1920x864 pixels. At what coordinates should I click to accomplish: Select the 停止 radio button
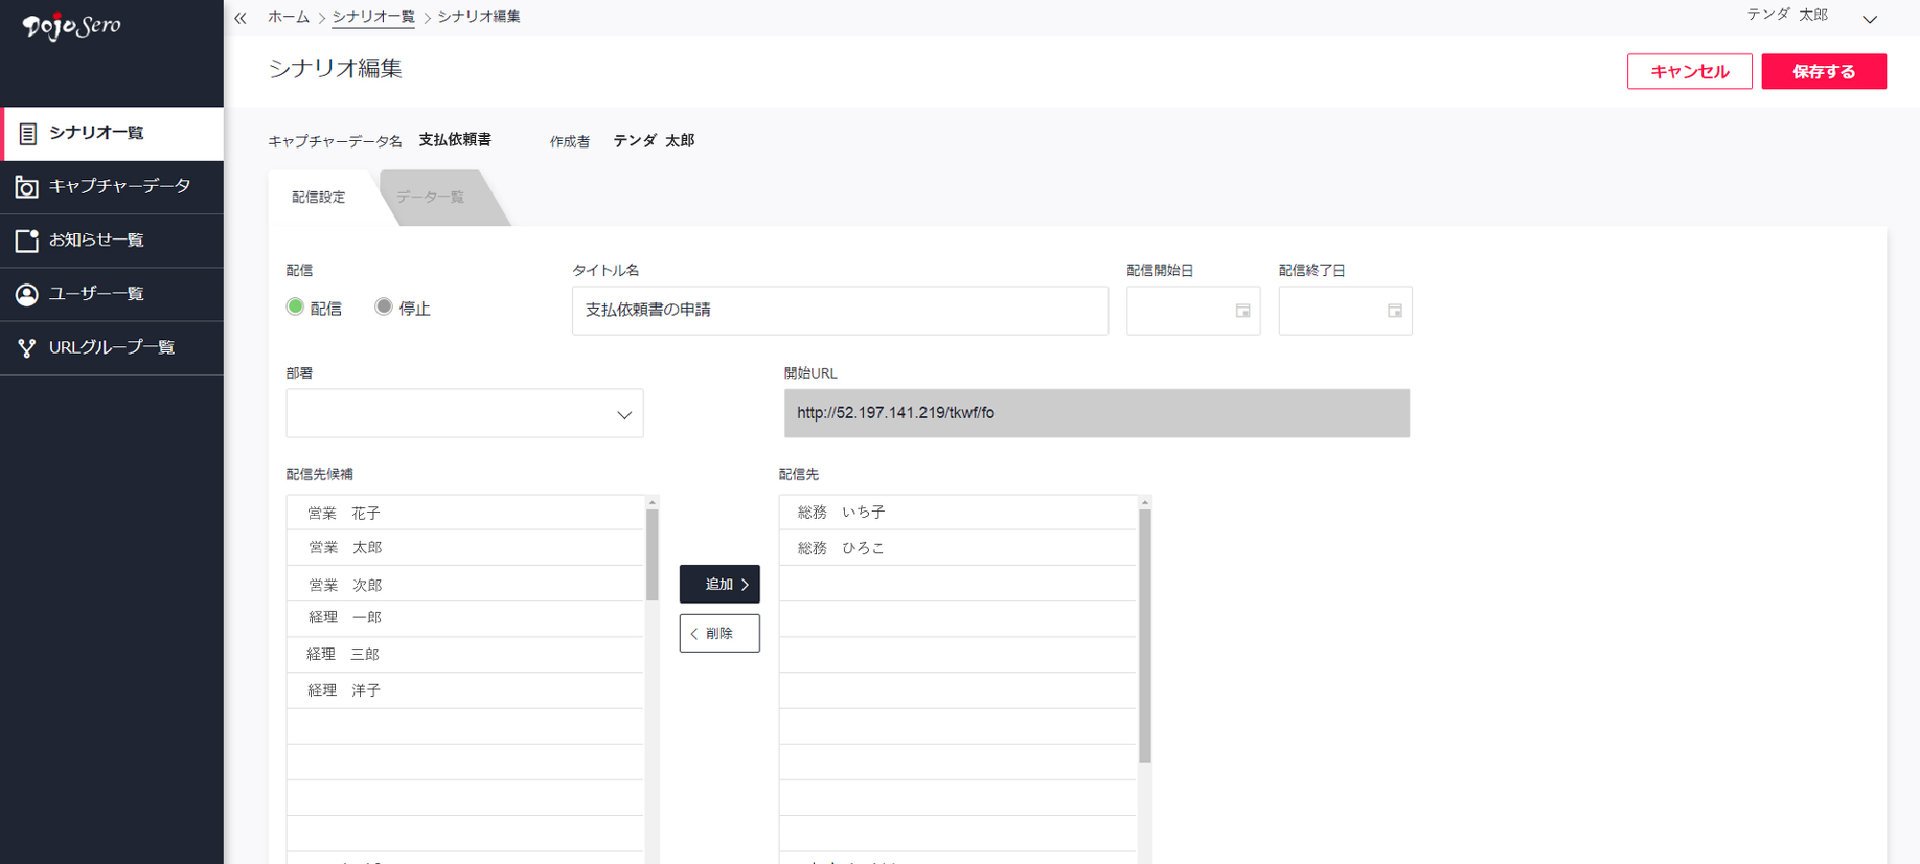click(383, 307)
